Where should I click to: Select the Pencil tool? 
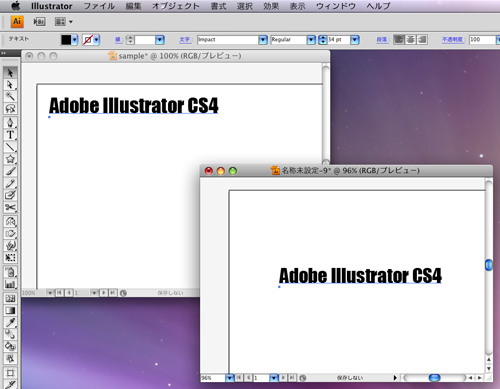(10, 183)
